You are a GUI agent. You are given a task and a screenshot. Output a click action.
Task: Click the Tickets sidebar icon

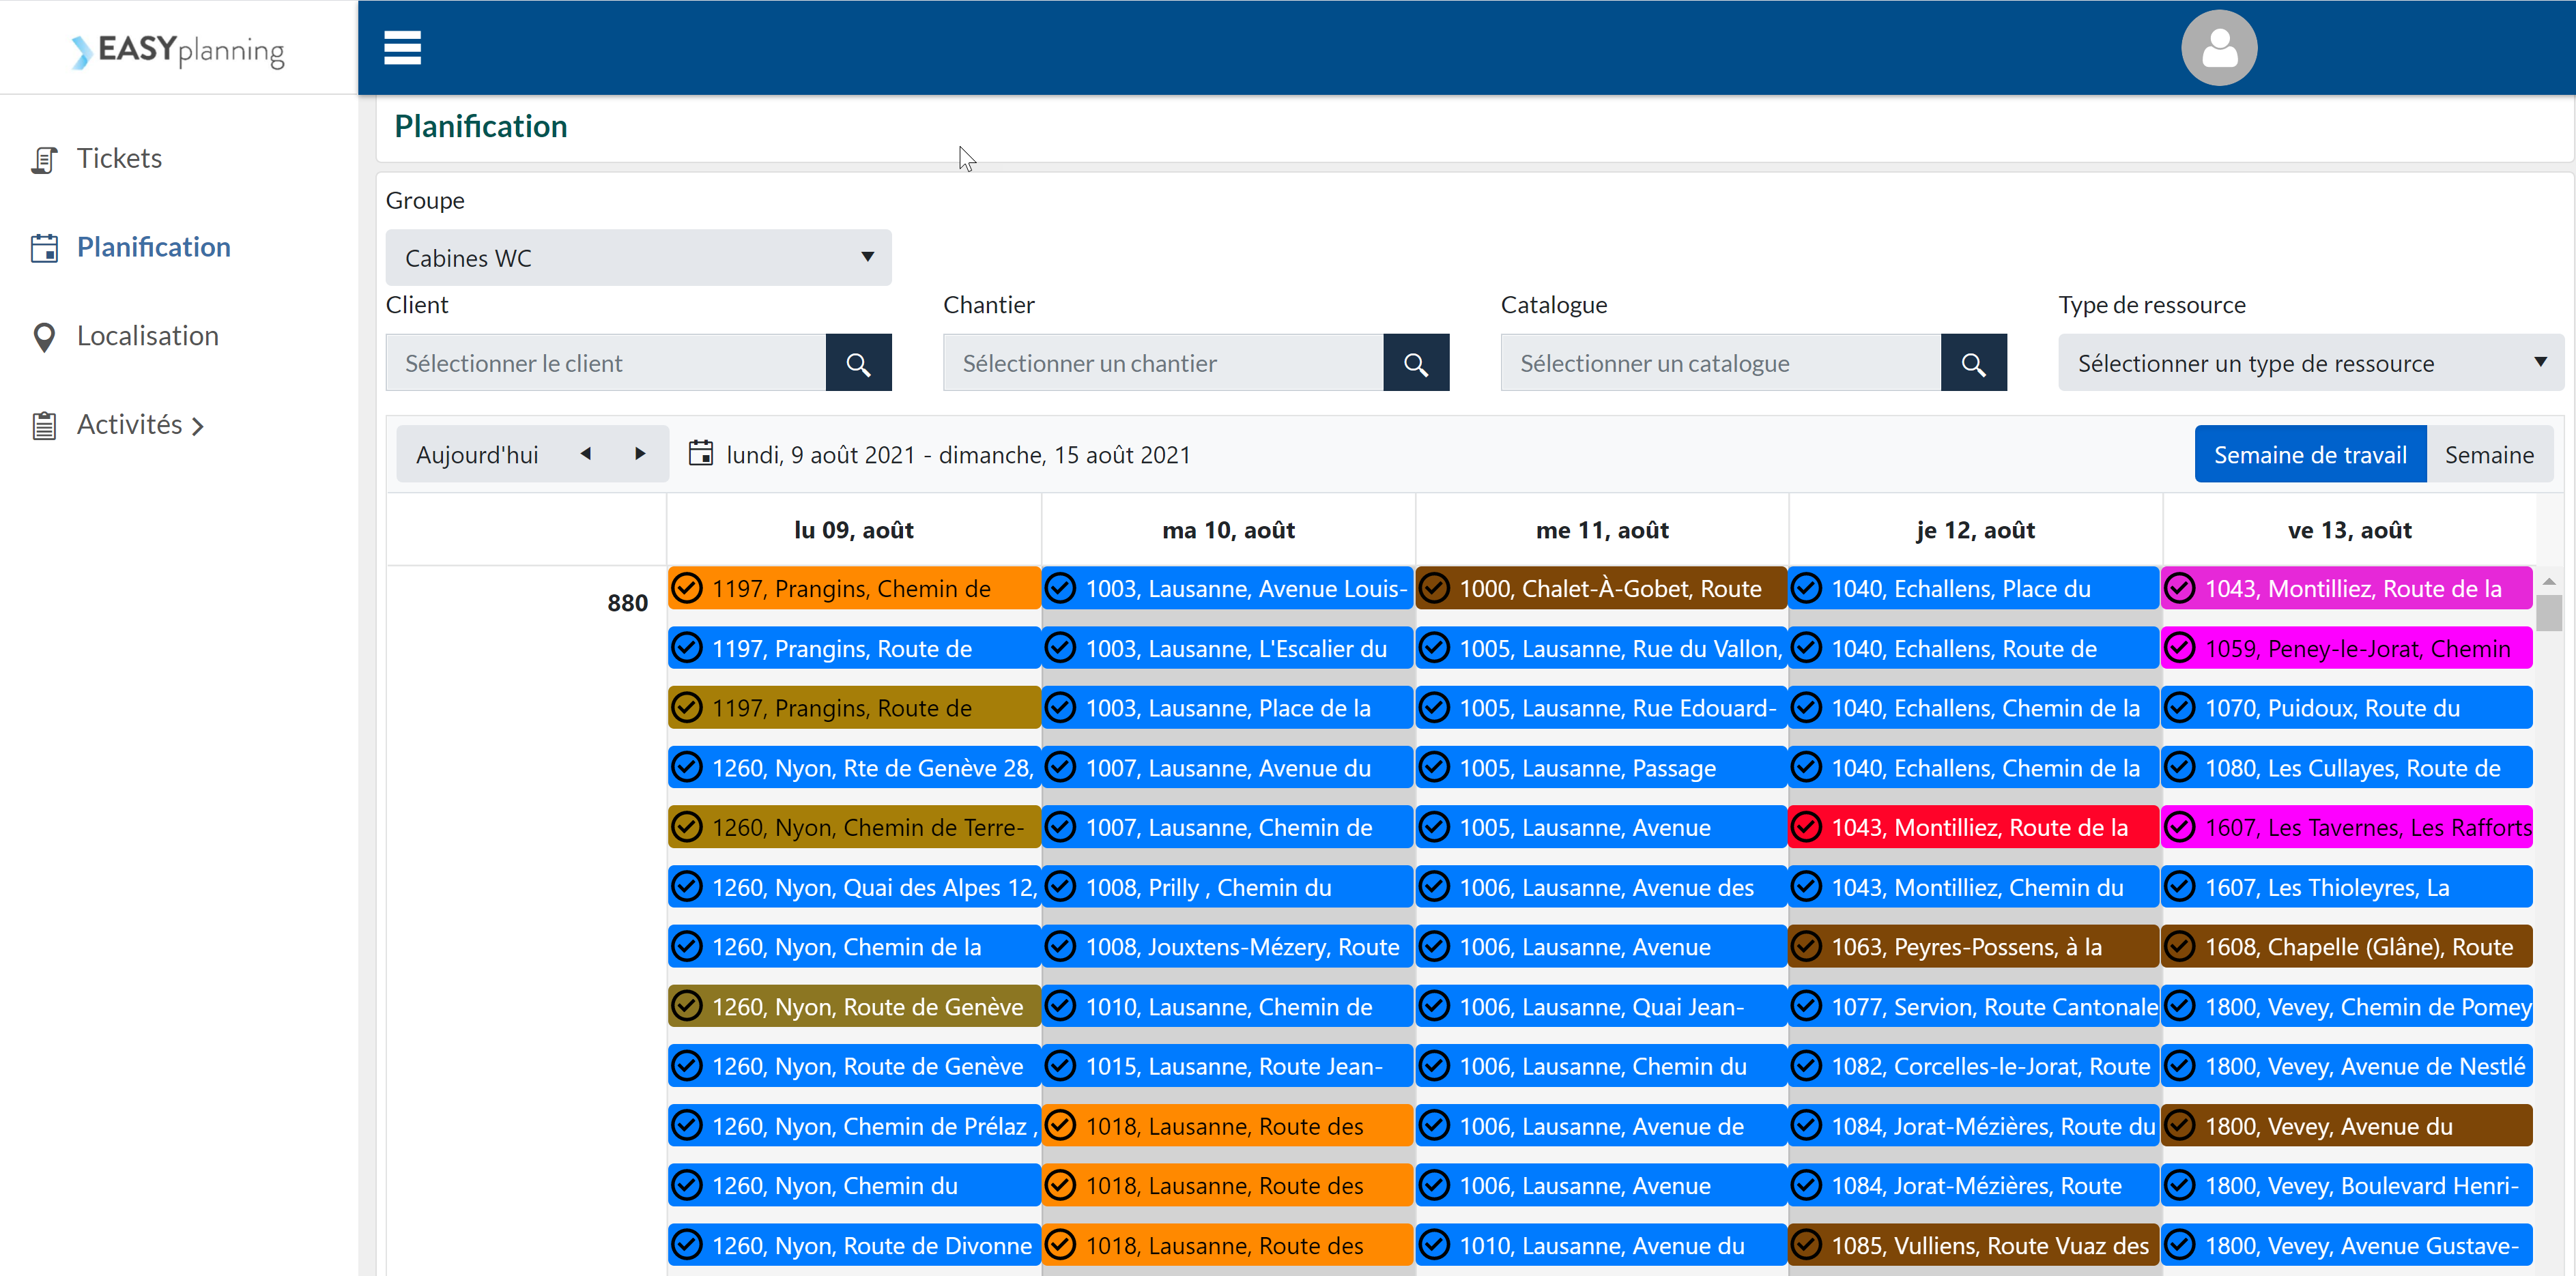44,160
